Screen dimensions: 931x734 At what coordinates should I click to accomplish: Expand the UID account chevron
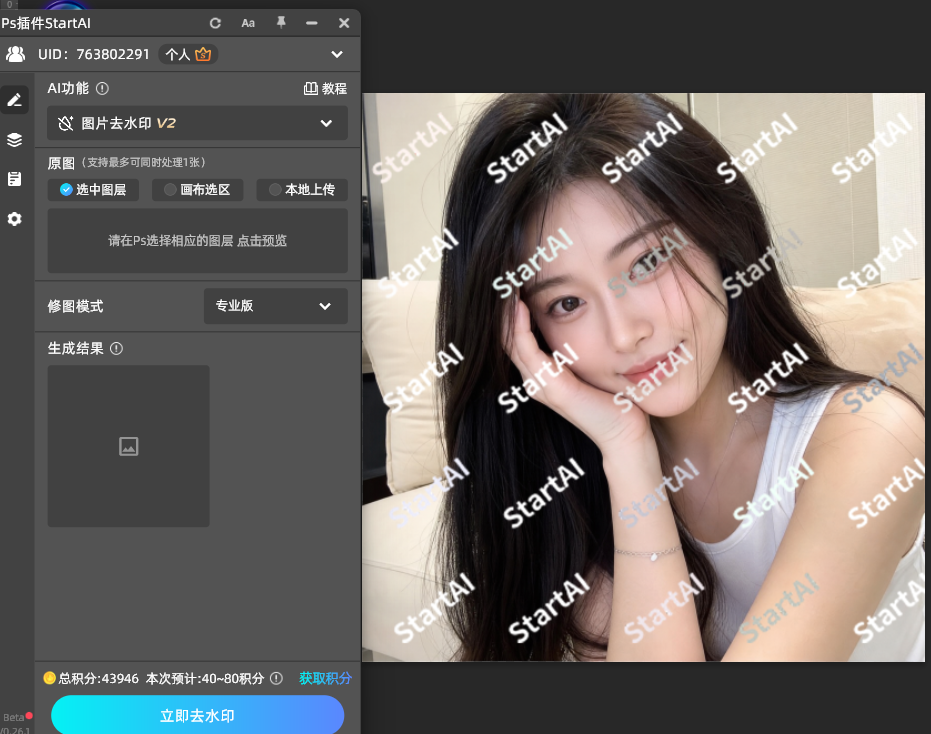pos(337,55)
